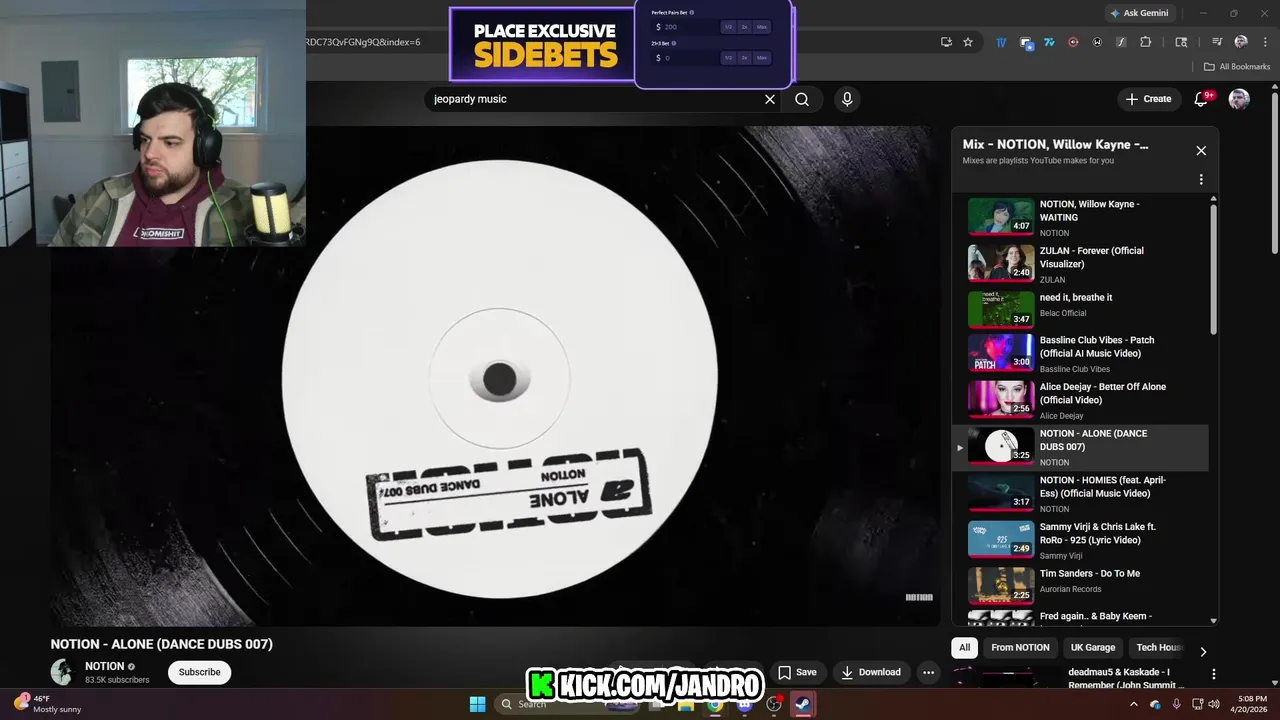
Task: Open Chrome three-dot menu
Action: click(1263, 42)
